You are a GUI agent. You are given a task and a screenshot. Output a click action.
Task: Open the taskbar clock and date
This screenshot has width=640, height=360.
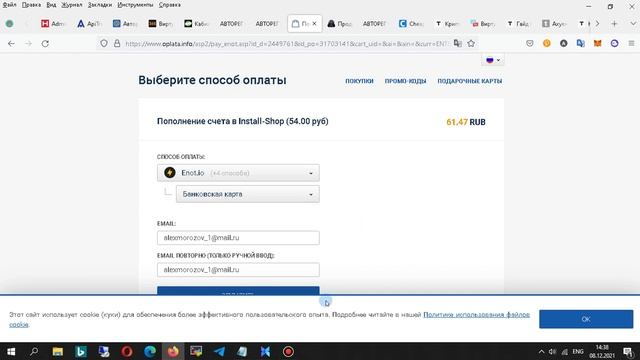point(602,351)
